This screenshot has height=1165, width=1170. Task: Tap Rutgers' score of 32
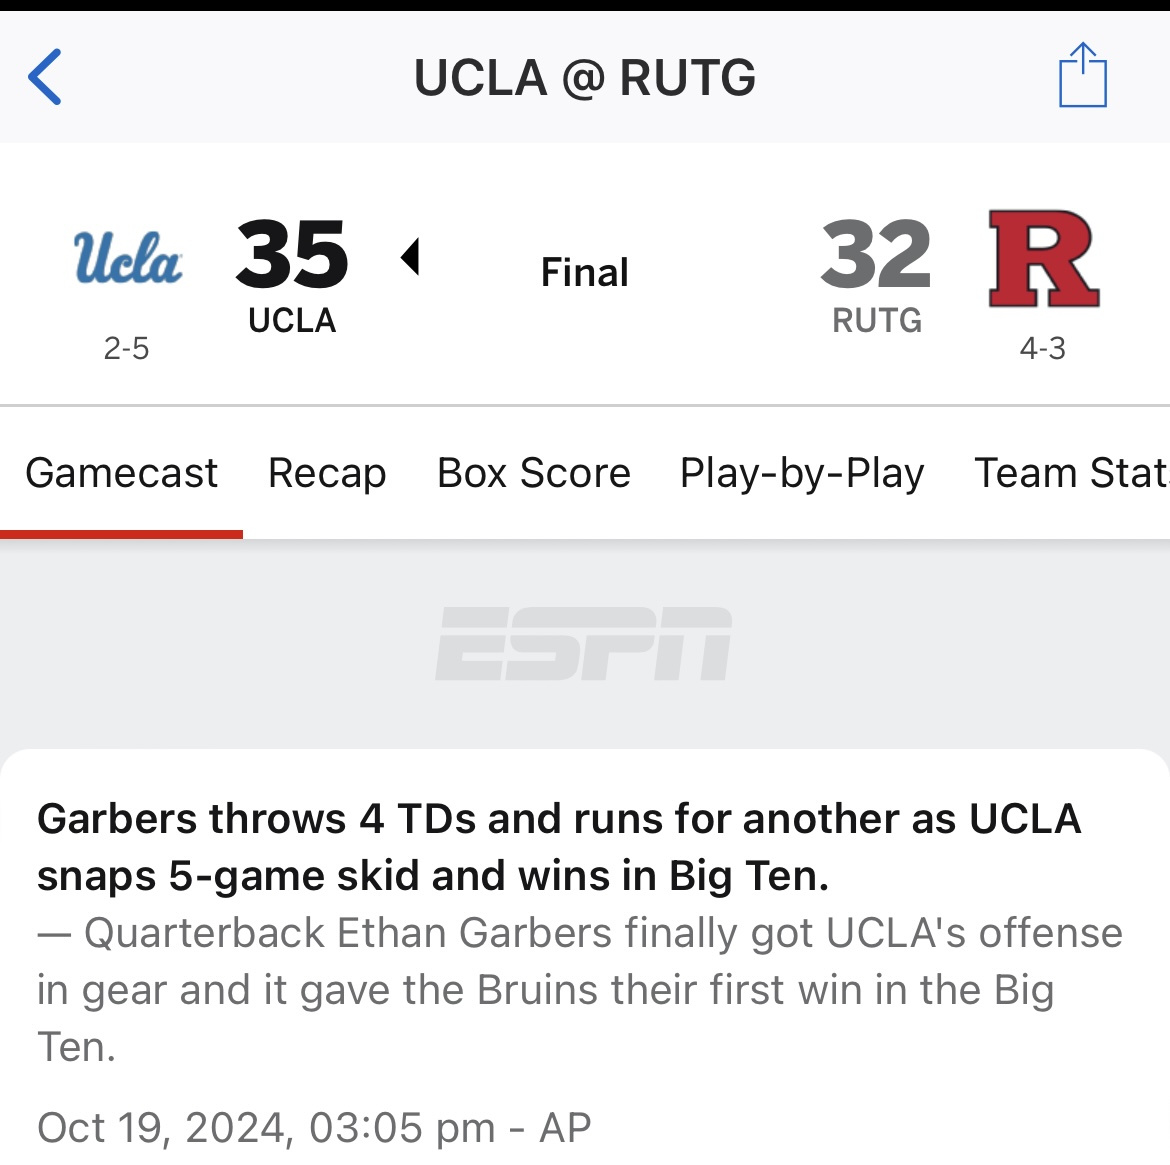876,254
